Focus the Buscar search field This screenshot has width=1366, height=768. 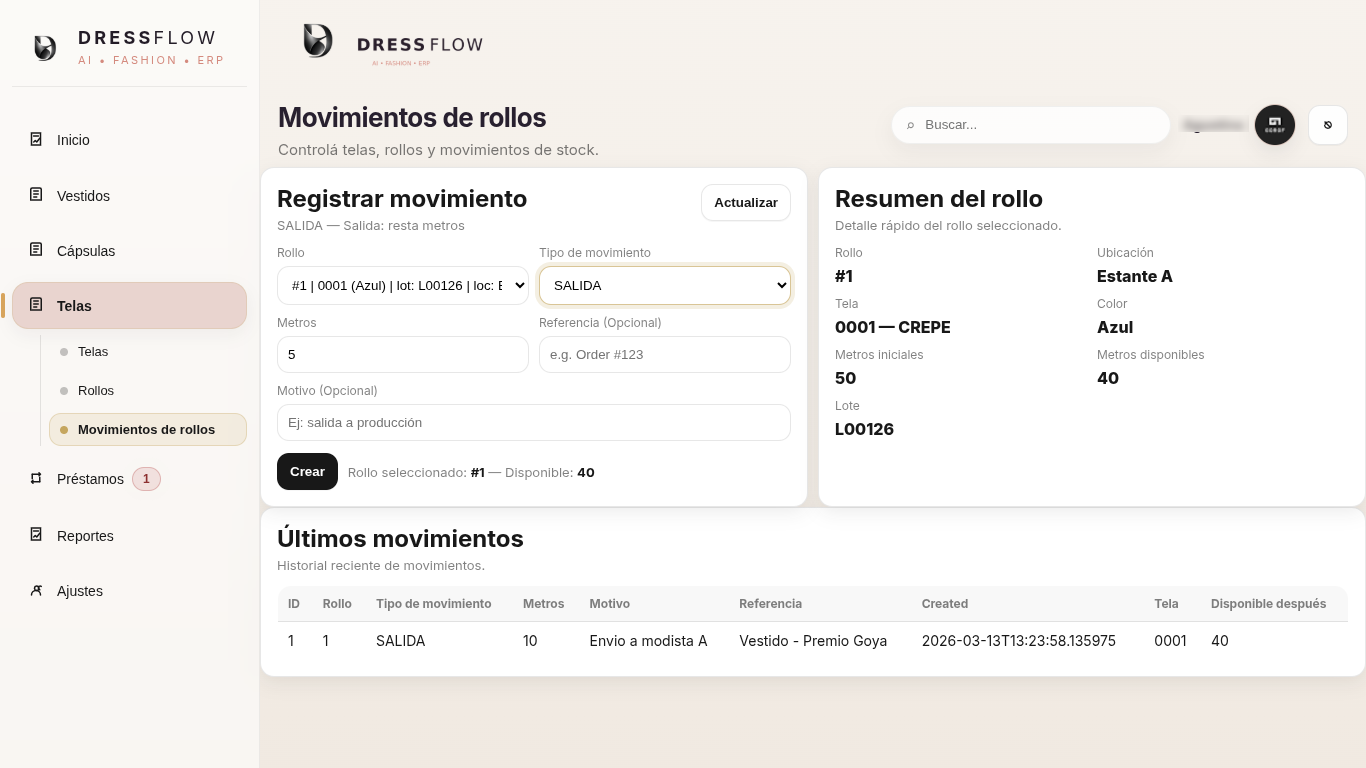(1040, 125)
